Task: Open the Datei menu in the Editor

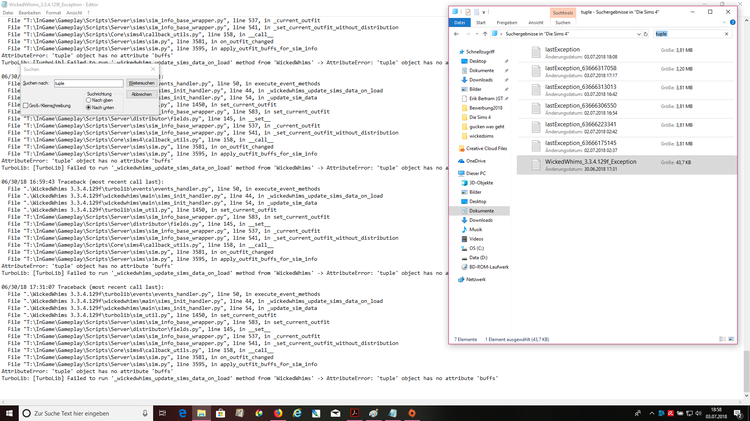Action: click(8, 13)
